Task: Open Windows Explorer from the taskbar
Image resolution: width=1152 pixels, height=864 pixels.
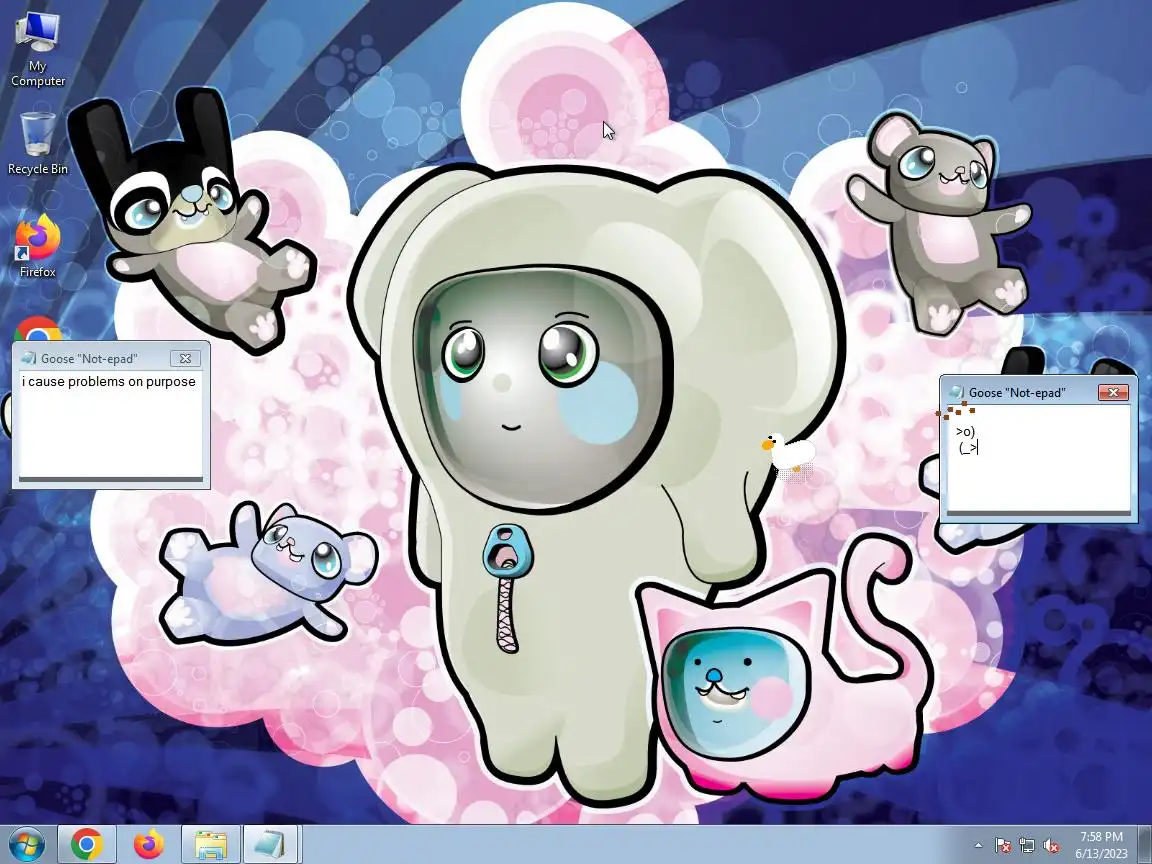Action: pos(211,845)
